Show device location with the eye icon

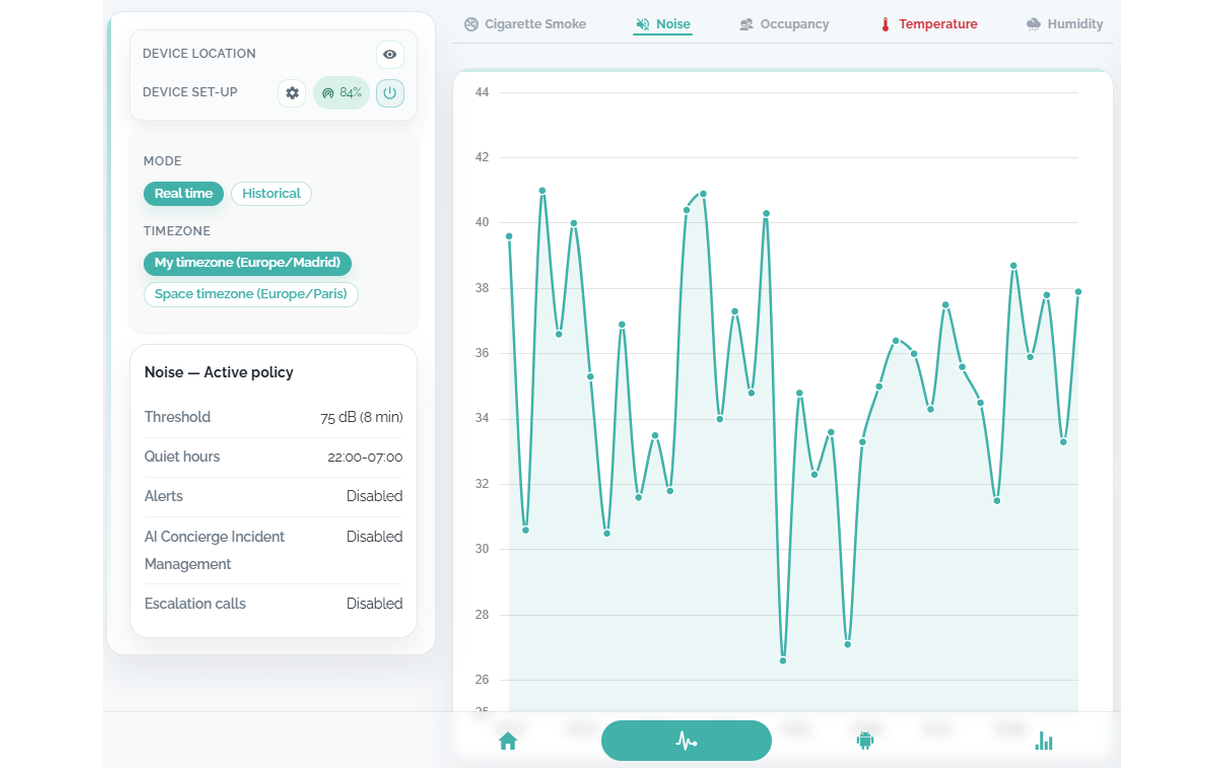(390, 54)
